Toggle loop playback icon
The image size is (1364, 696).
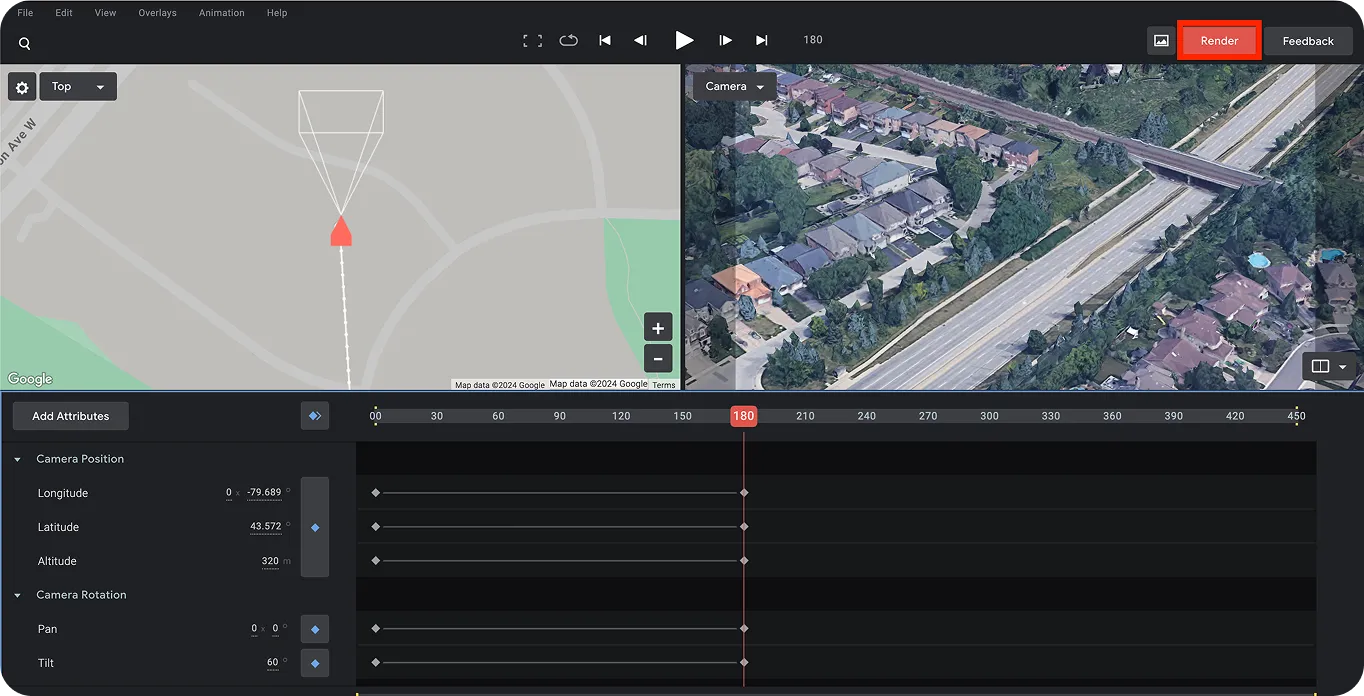tap(568, 40)
